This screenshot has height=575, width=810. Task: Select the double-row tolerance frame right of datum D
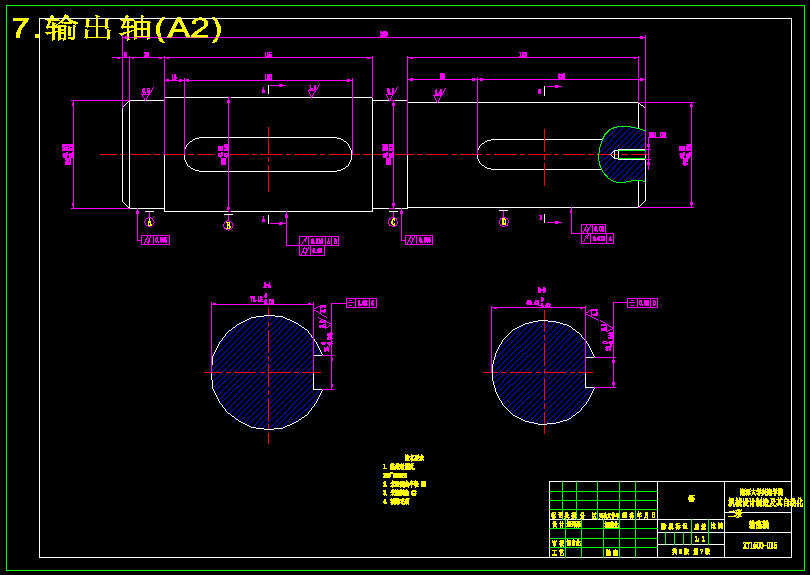pos(597,234)
